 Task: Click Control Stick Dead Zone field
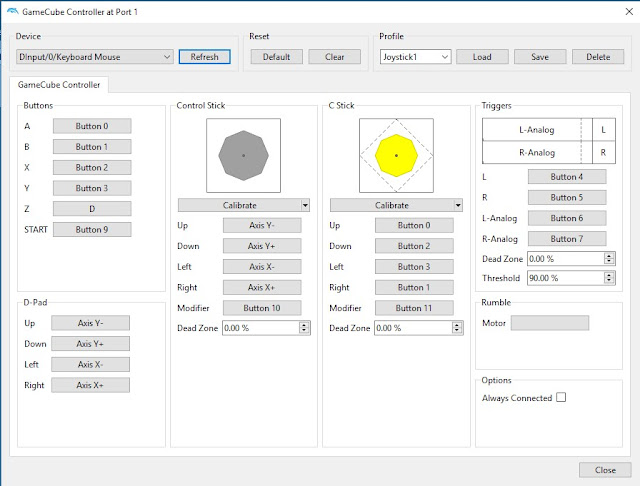(x=260, y=328)
